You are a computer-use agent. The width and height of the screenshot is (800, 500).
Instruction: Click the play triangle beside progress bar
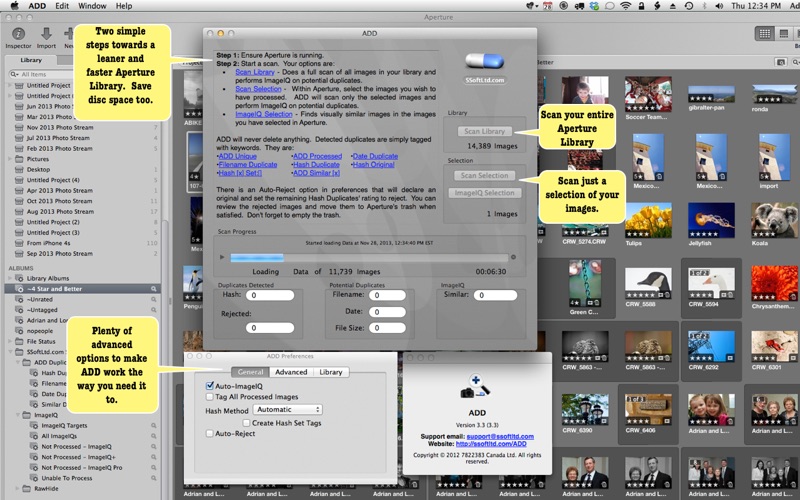222,257
